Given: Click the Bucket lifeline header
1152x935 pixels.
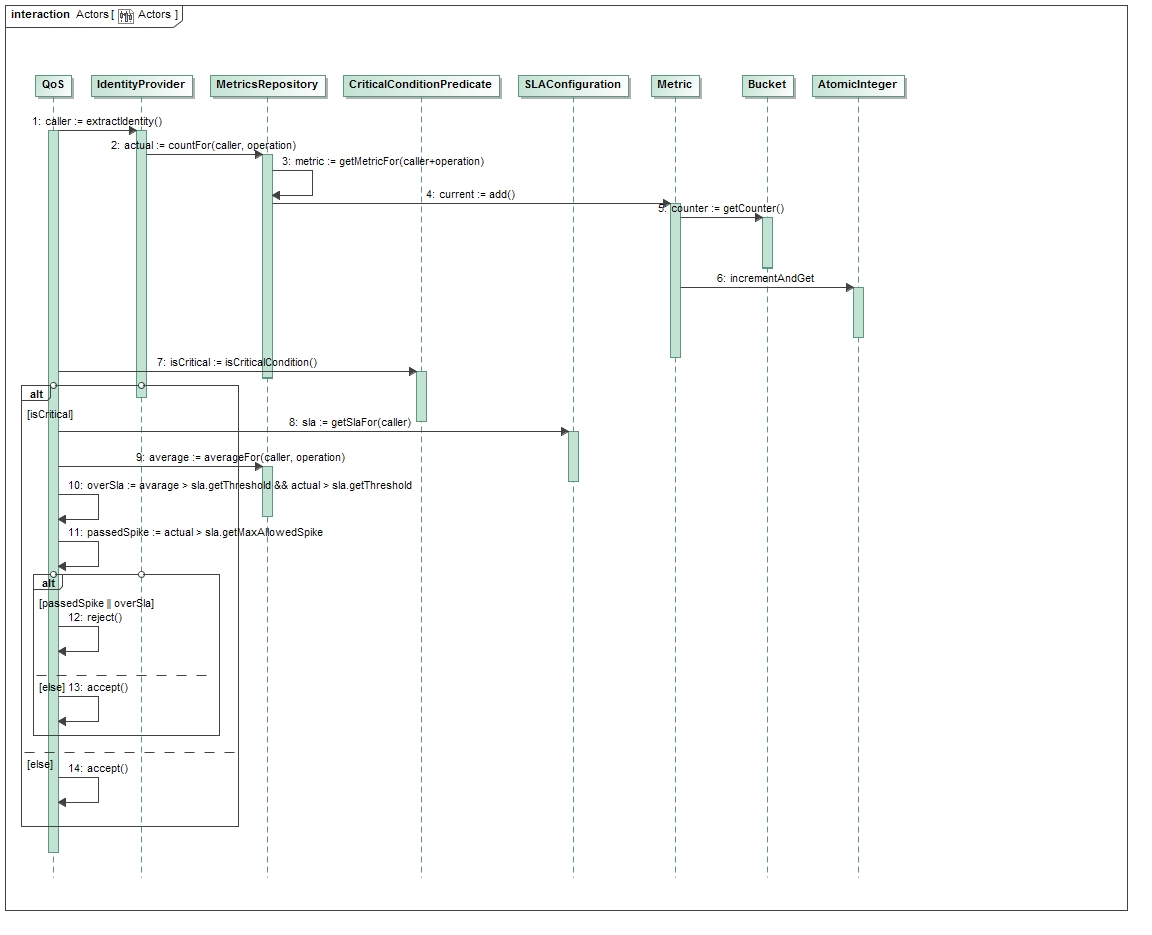Looking at the screenshot, I should click(x=767, y=85).
